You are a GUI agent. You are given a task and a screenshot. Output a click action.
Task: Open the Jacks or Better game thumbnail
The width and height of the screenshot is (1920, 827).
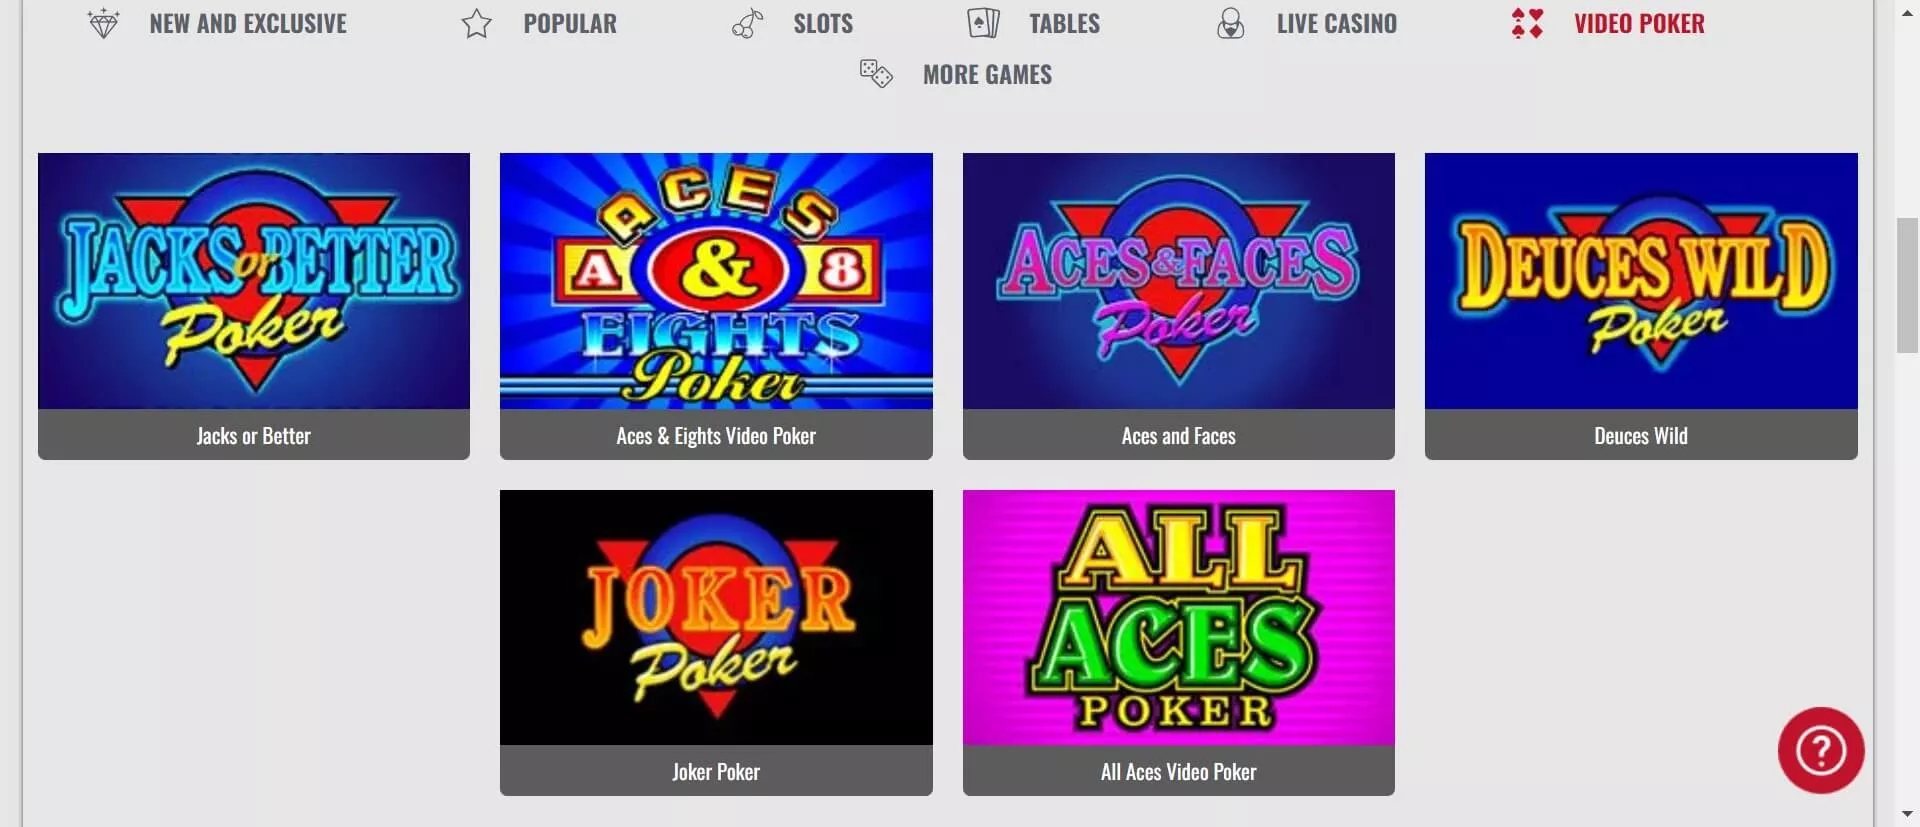pos(254,281)
